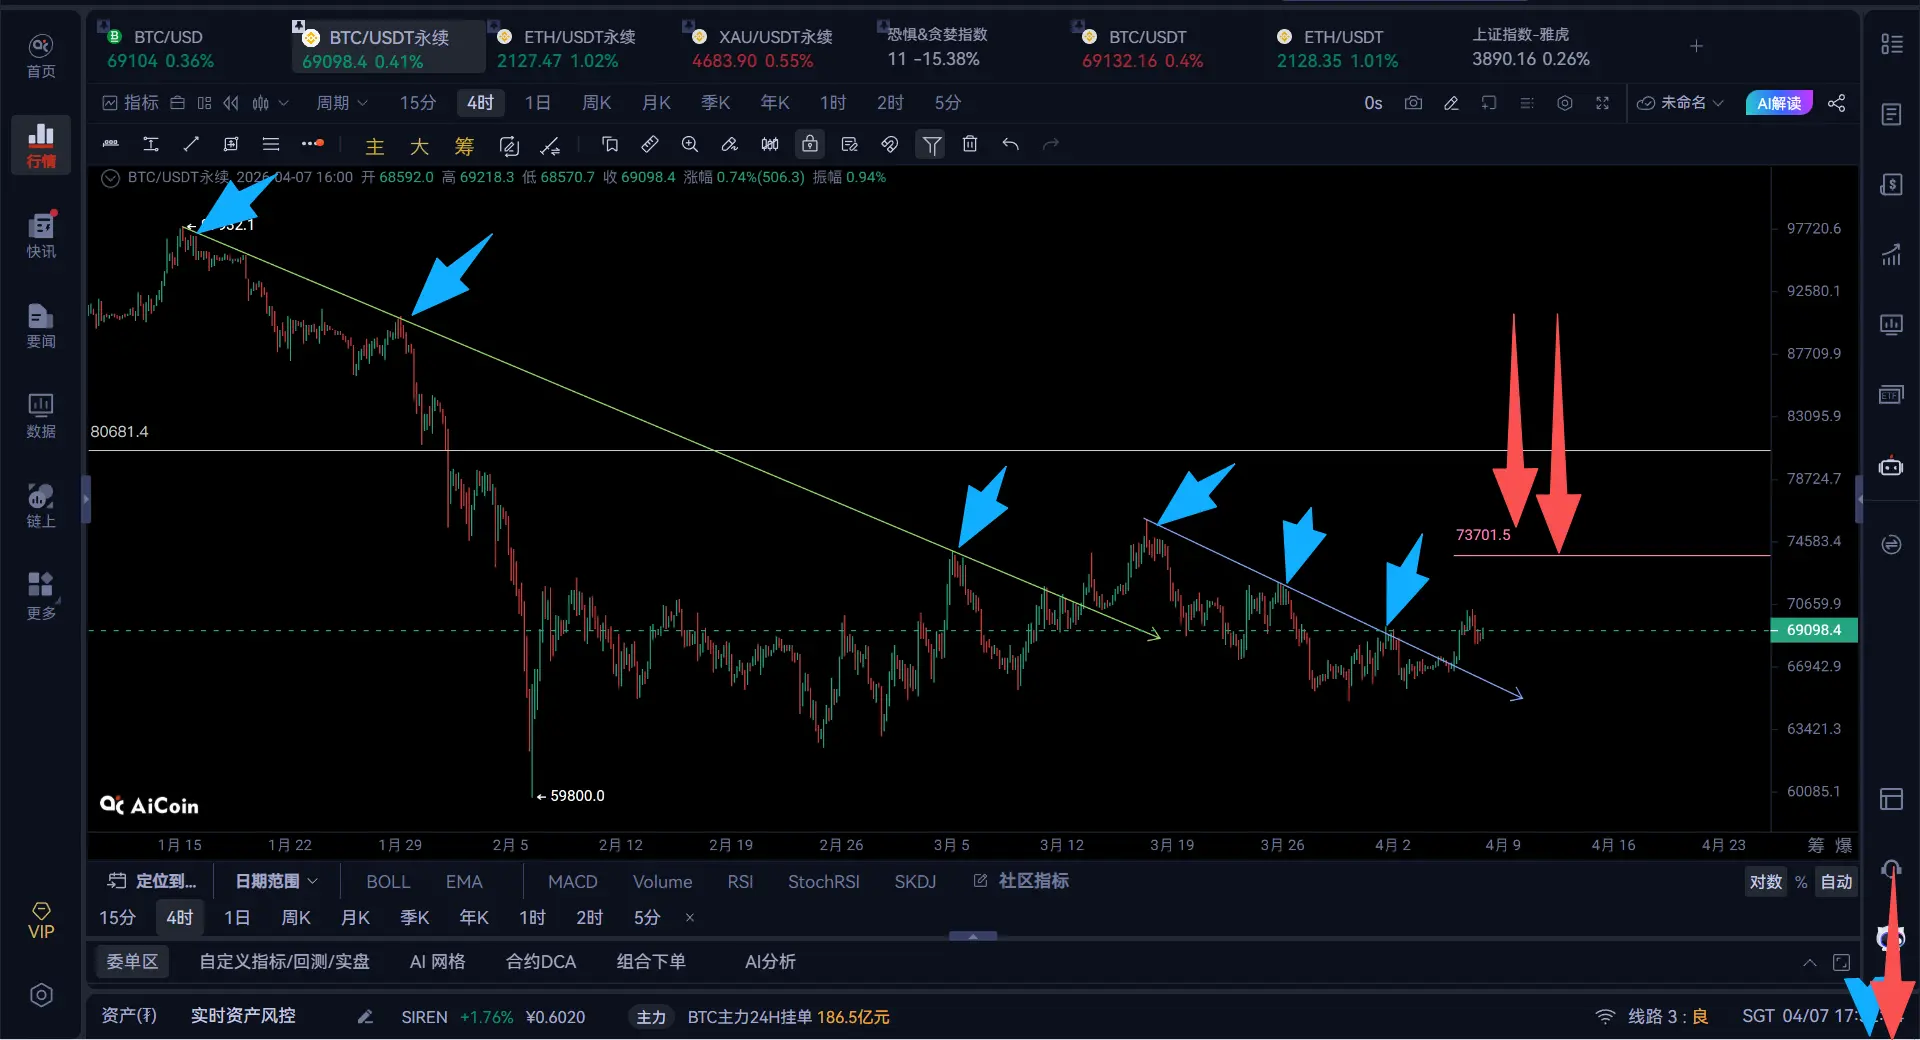The width and height of the screenshot is (1920, 1040).
Task: Select the AI 网格 bottom tab
Action: point(437,962)
